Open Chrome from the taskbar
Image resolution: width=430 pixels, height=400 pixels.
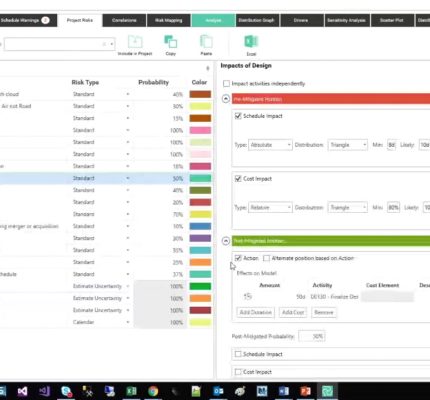[x=153, y=391]
